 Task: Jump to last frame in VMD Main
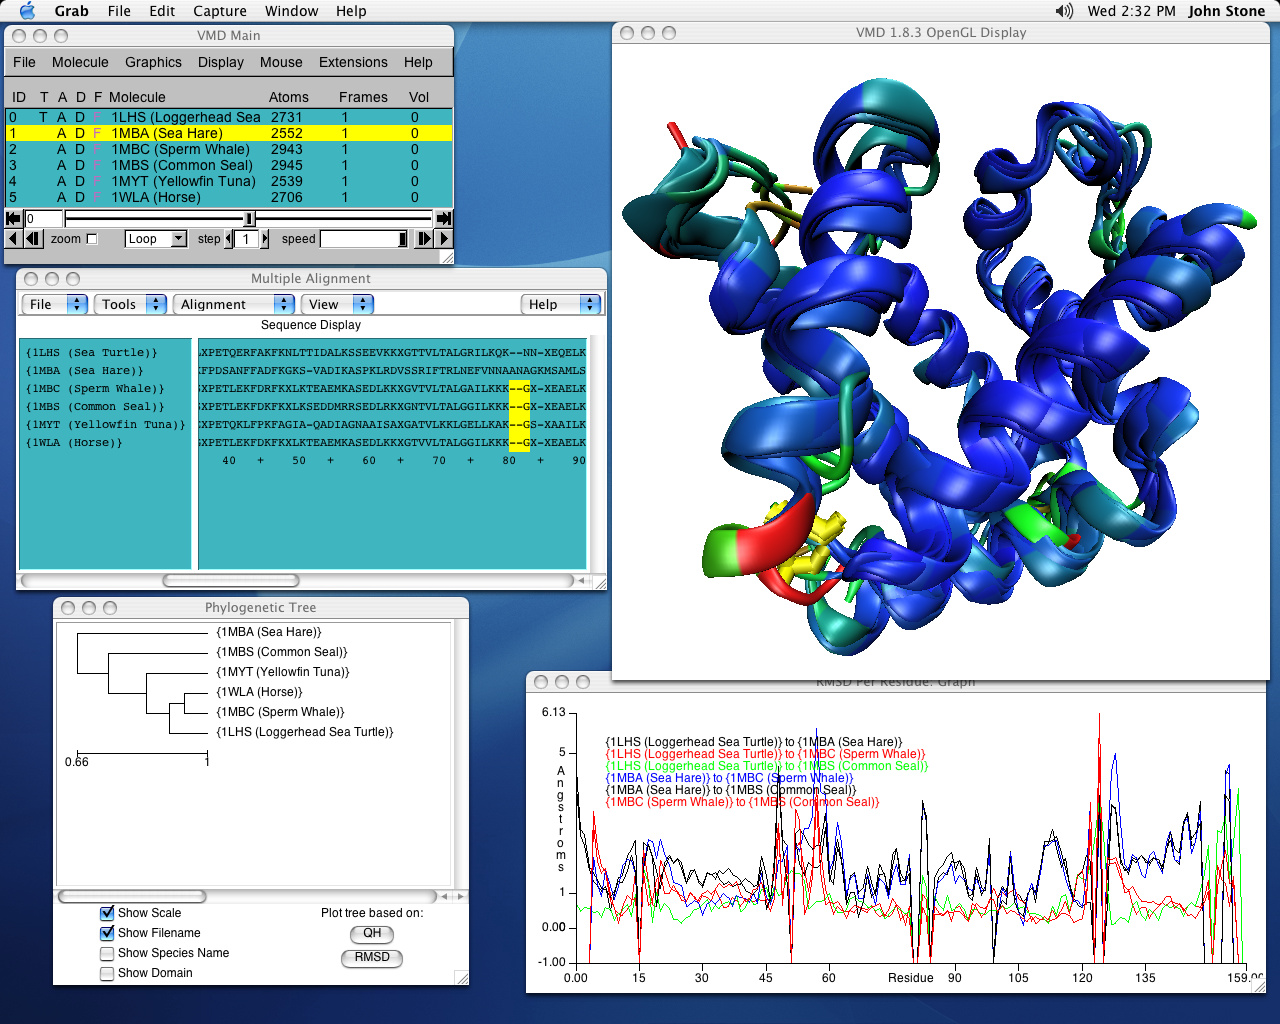point(444,219)
